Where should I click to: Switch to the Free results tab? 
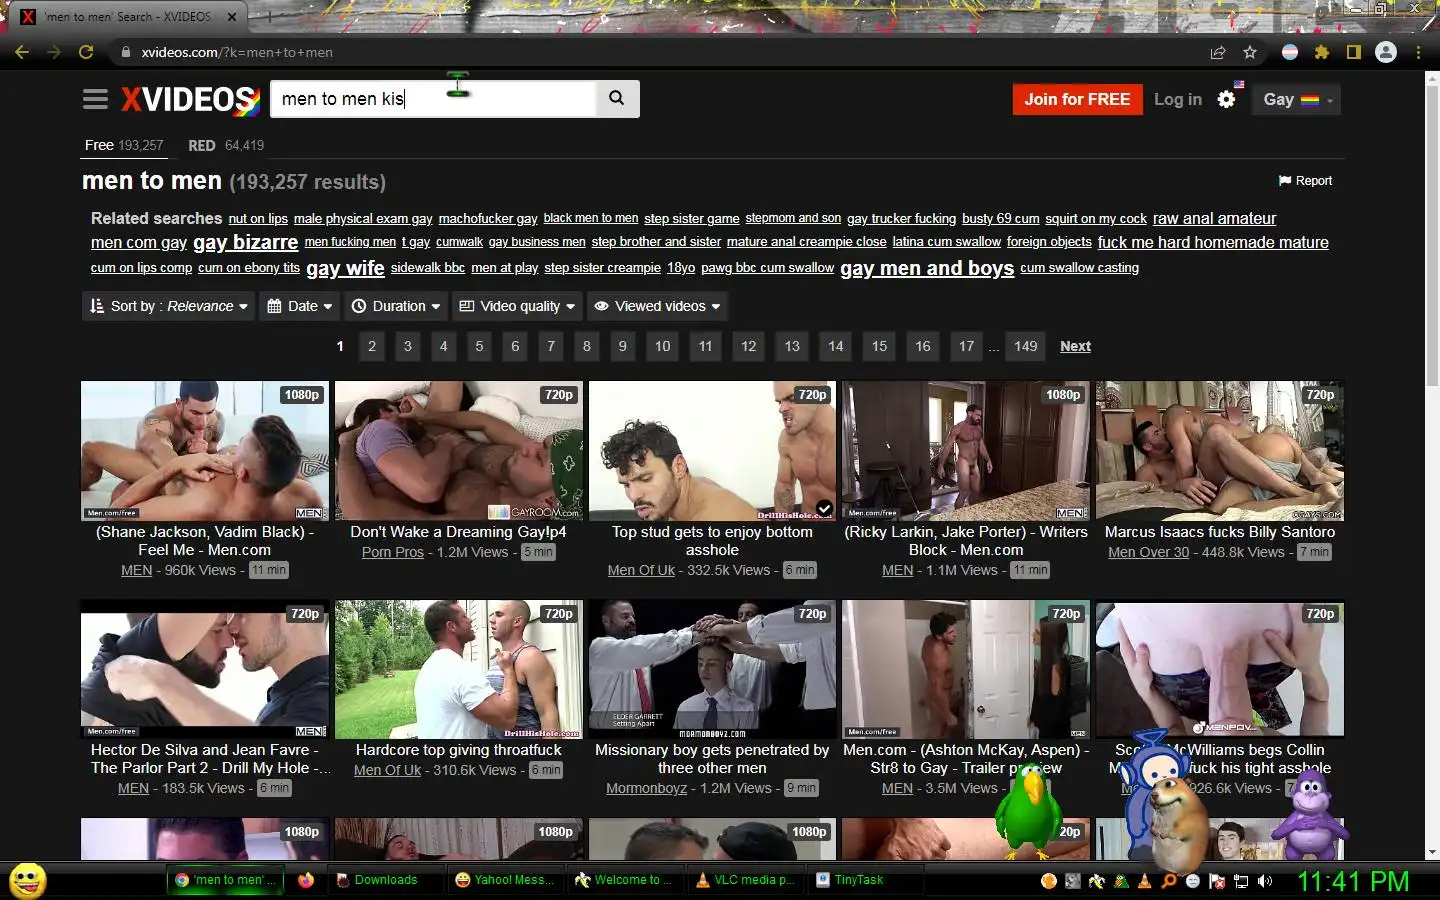pos(124,145)
